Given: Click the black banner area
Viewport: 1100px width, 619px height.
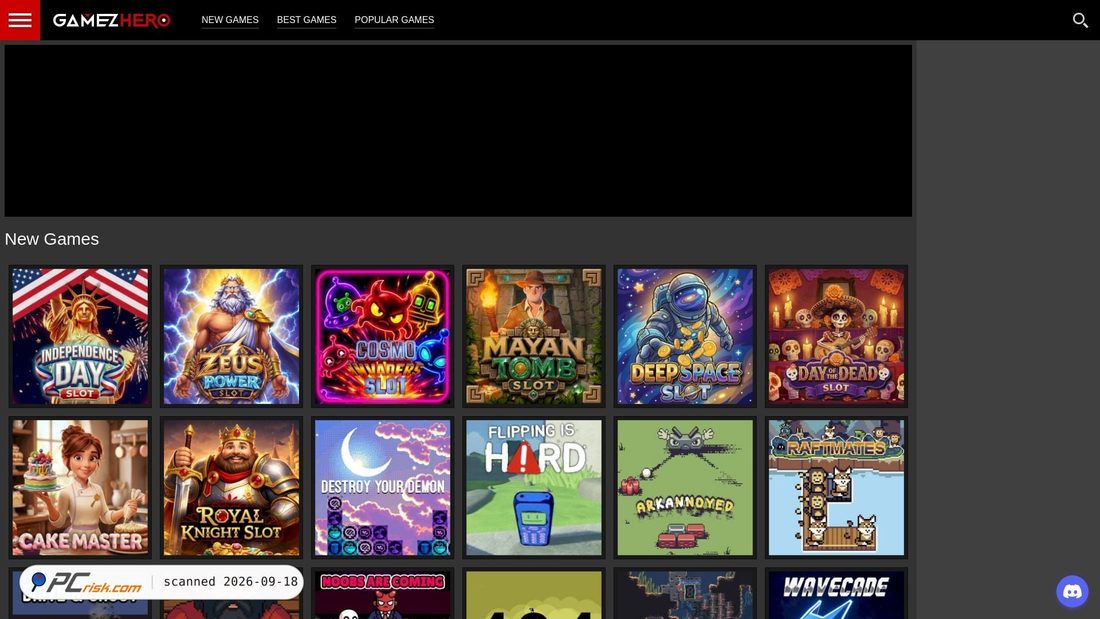Looking at the screenshot, I should pos(458,131).
